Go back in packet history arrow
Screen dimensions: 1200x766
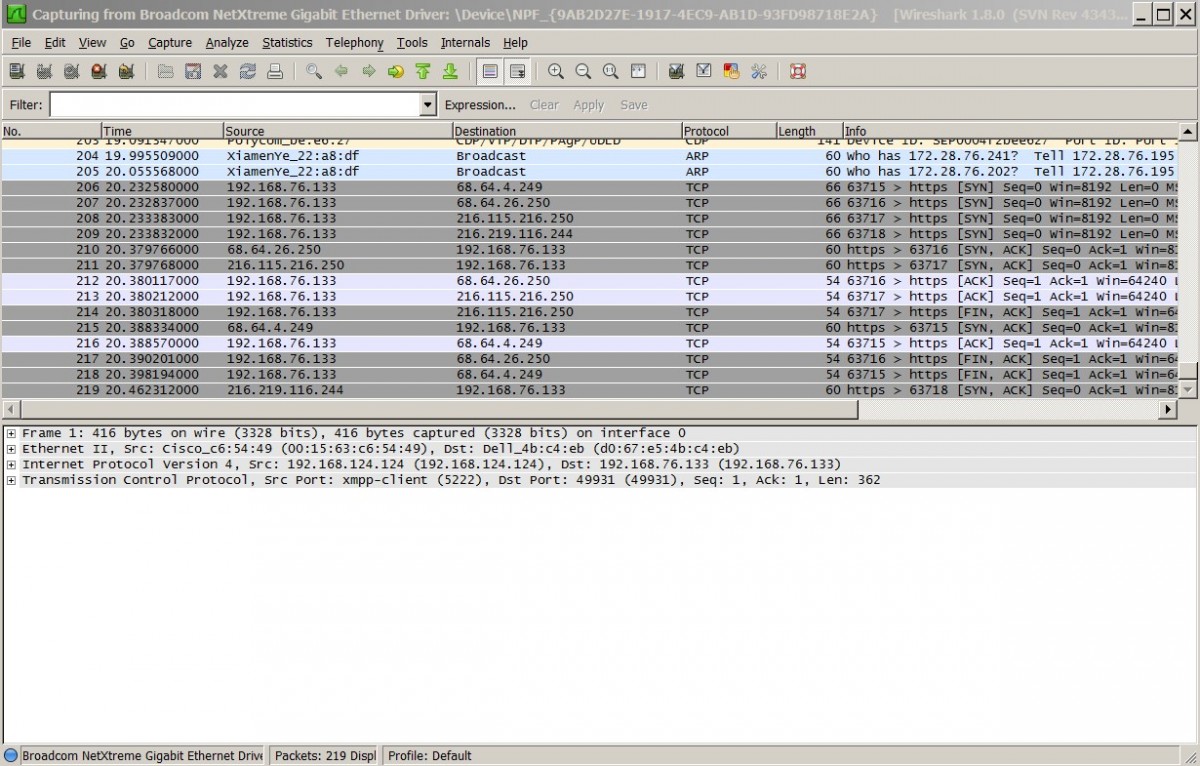[x=341, y=72]
